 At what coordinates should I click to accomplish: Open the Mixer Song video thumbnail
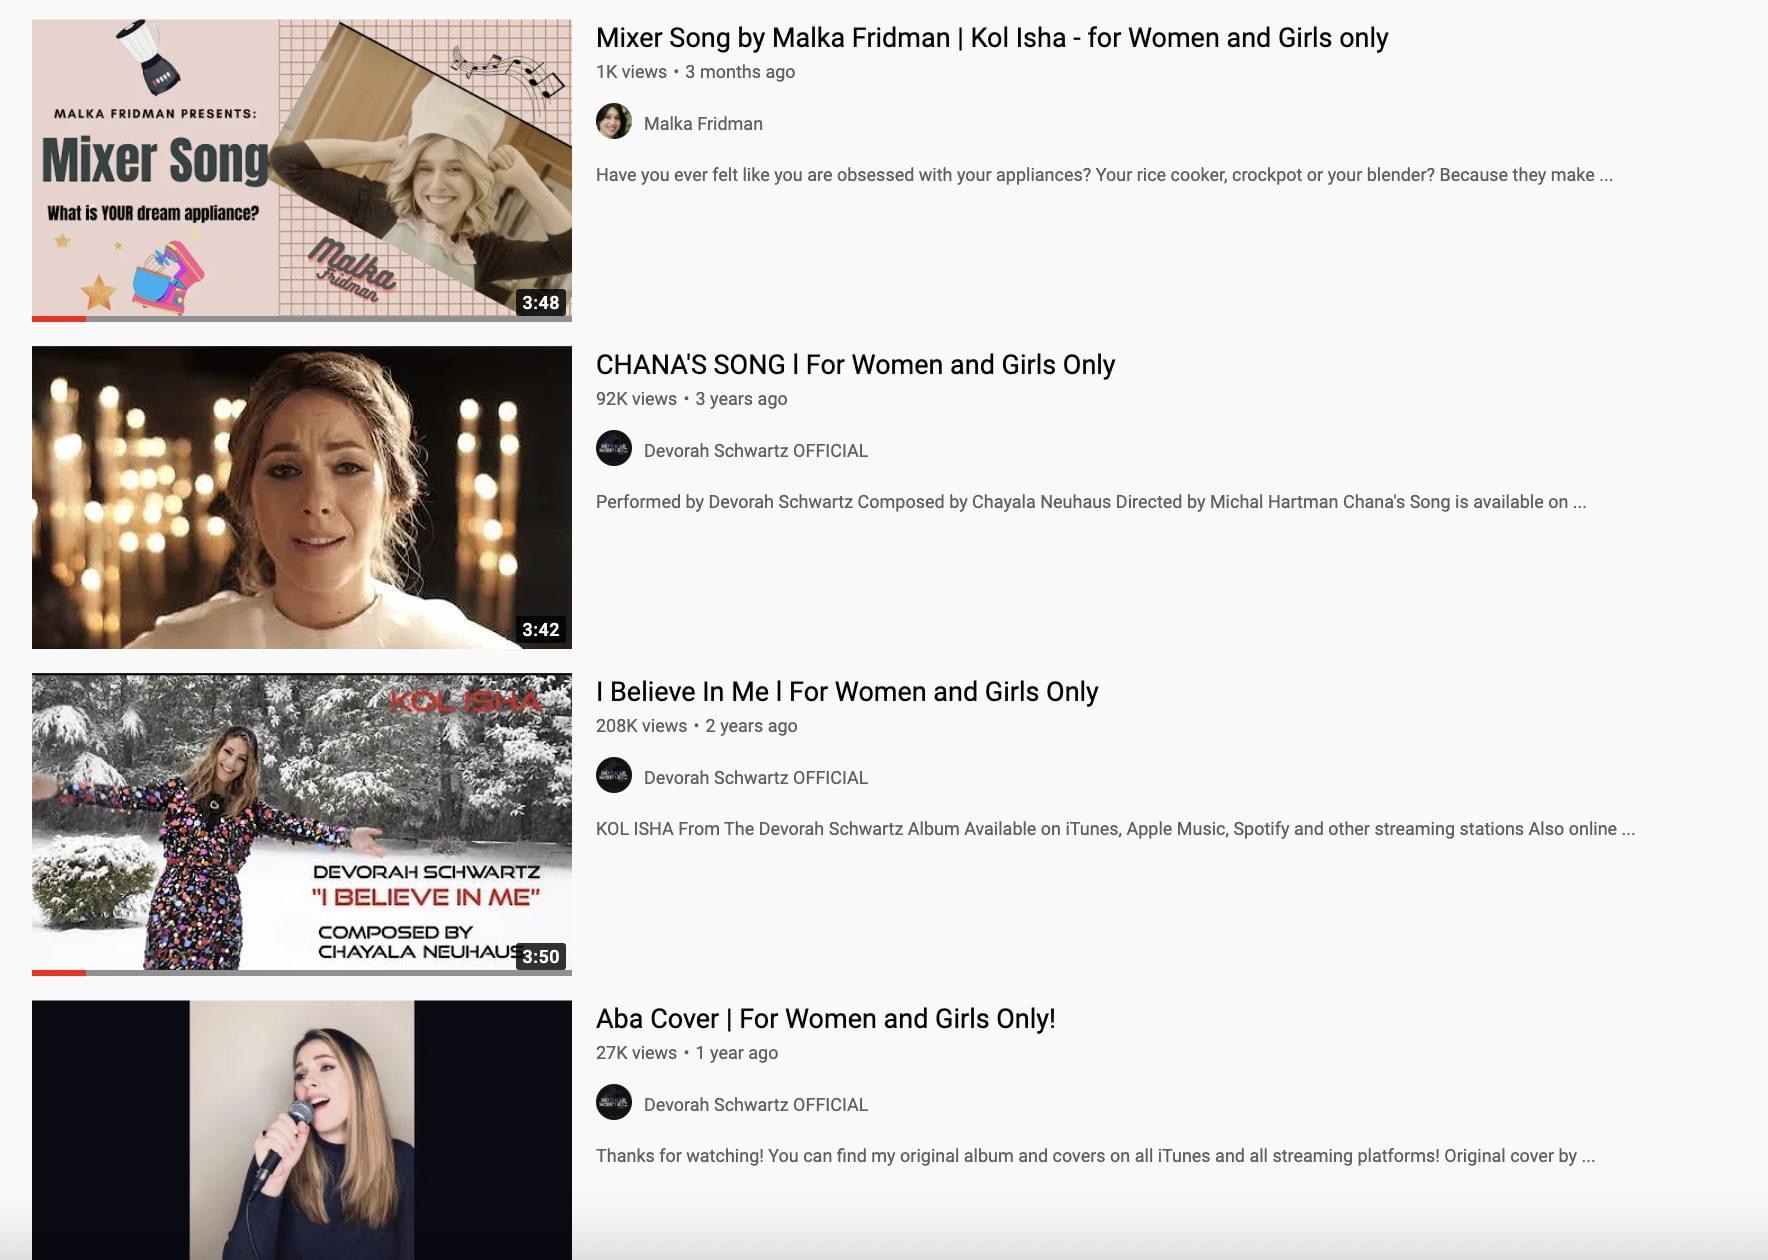302,170
